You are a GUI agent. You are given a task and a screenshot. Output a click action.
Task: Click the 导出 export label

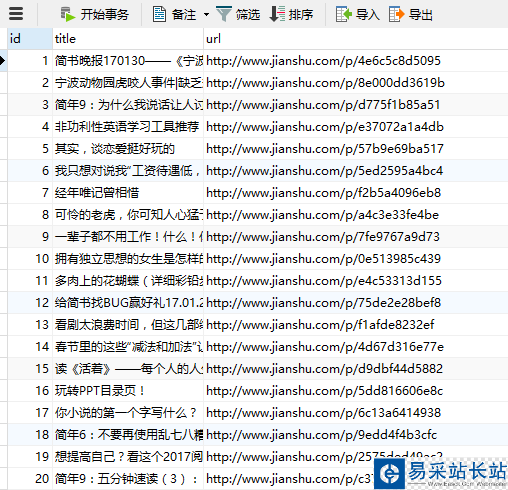[421, 15]
